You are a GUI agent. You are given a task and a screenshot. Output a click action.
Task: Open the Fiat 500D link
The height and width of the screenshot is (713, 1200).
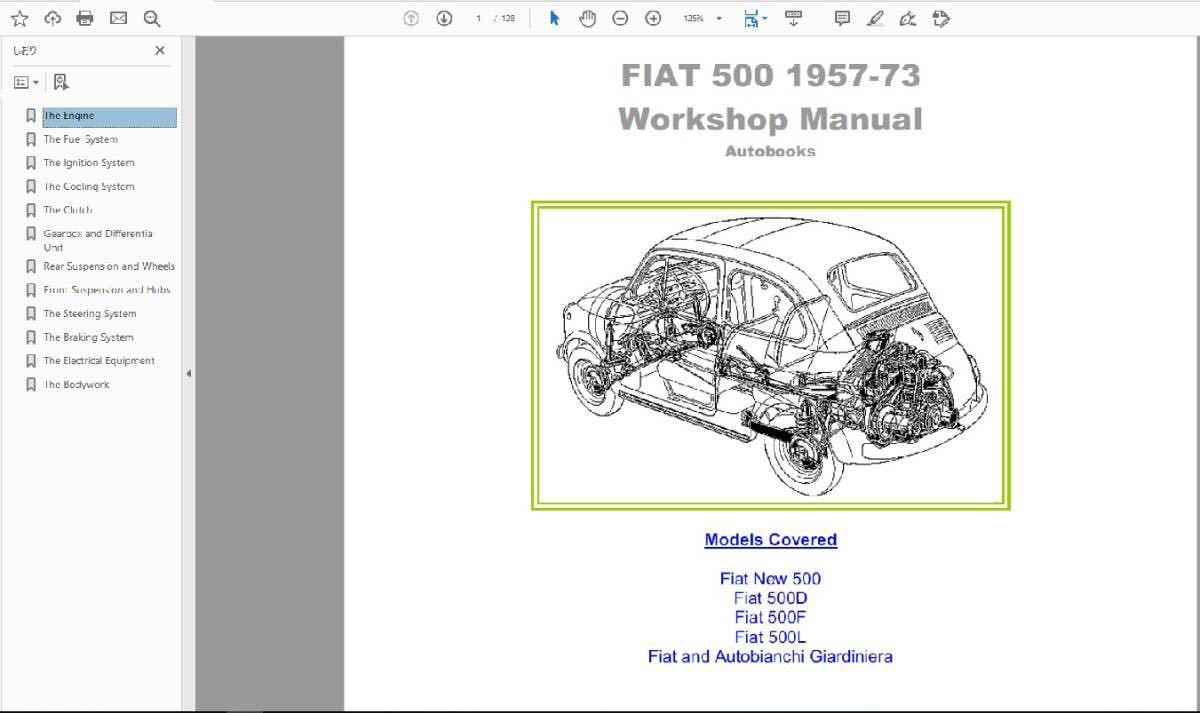tap(770, 598)
